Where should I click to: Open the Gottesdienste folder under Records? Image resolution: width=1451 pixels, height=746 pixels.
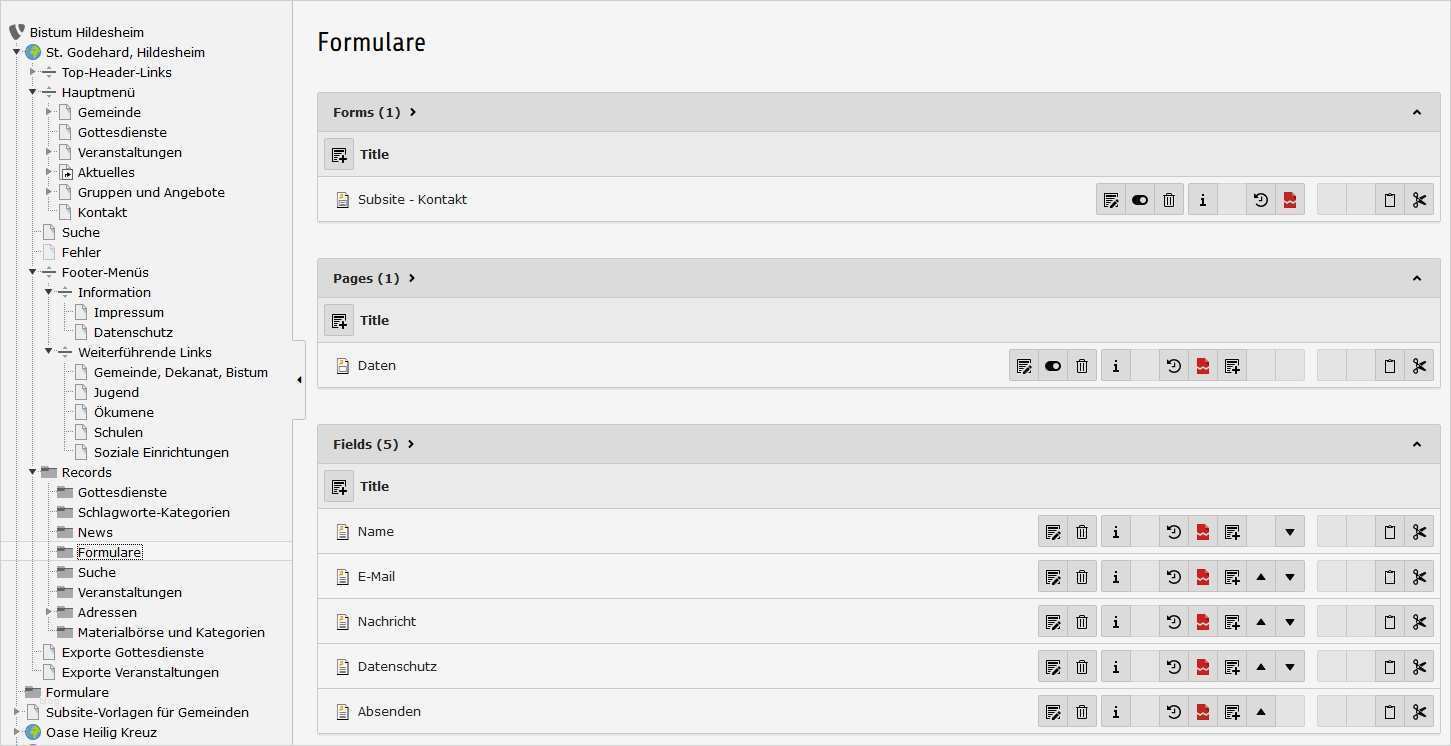pyautogui.click(x=122, y=492)
